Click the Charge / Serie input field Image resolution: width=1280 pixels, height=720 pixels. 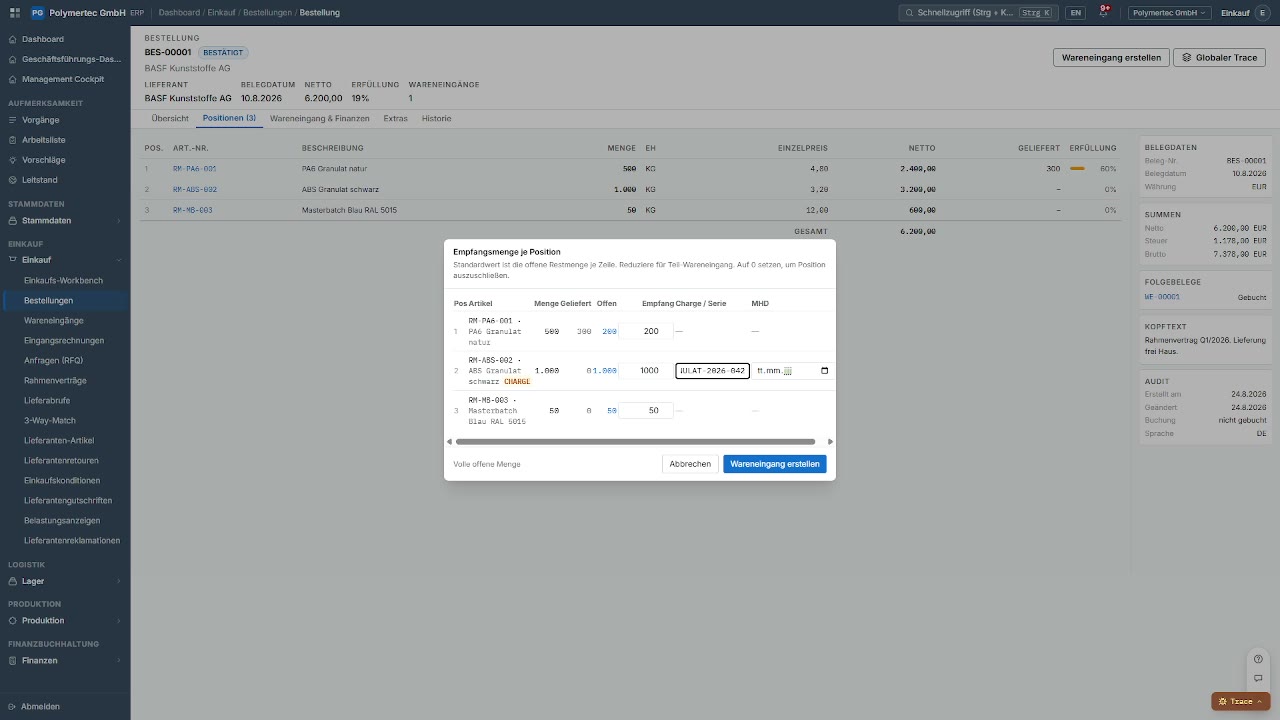click(x=712, y=371)
